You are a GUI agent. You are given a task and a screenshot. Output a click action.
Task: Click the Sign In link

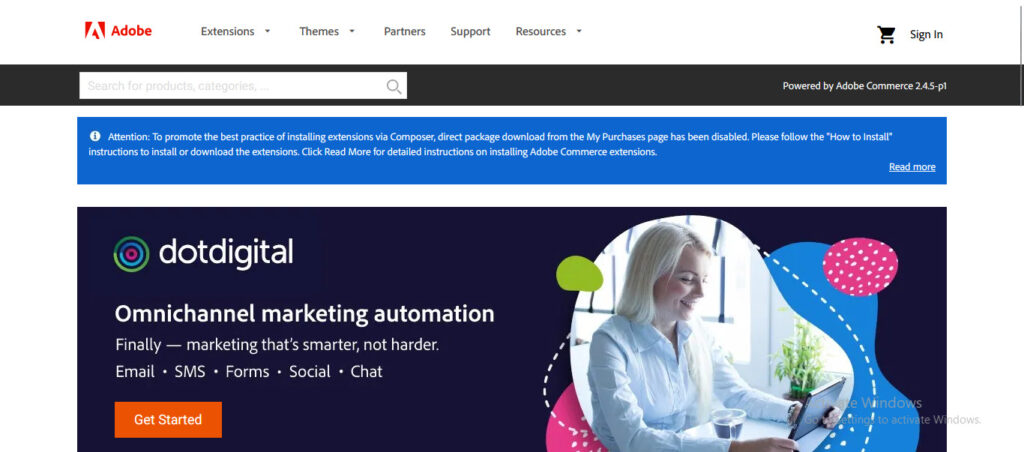pyautogui.click(x=926, y=35)
